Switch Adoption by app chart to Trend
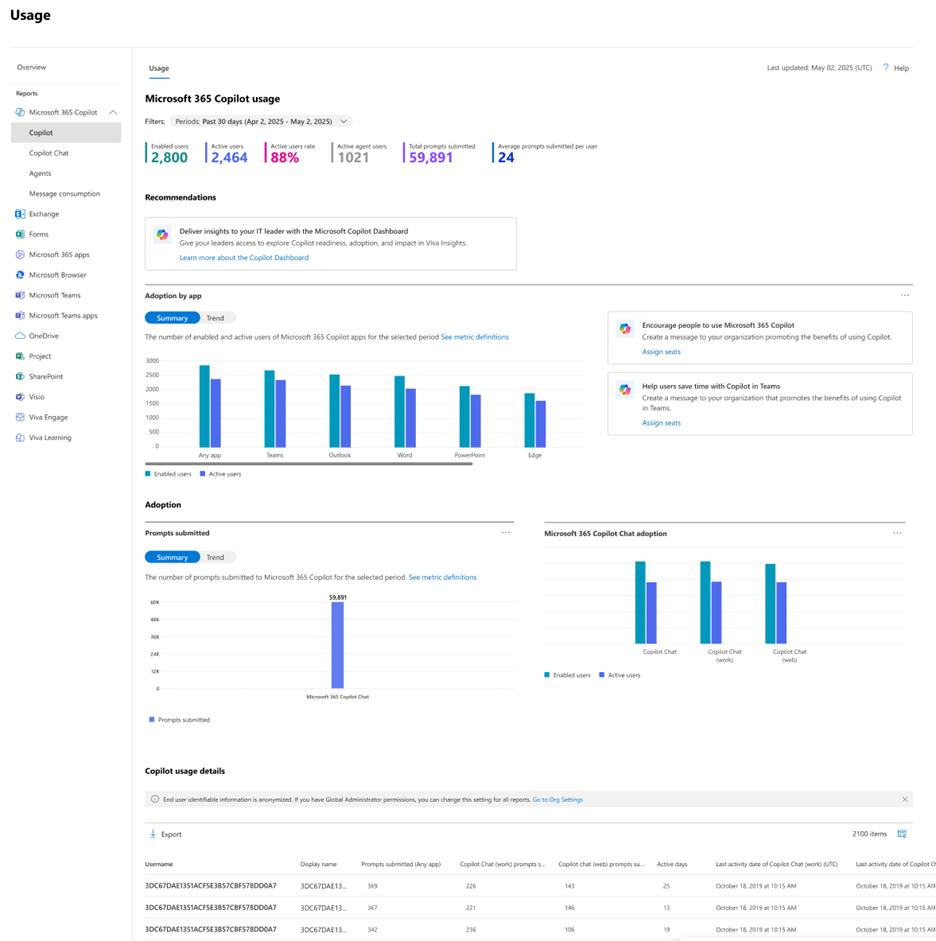Image resolution: width=936 pixels, height=941 pixels. tap(215, 318)
